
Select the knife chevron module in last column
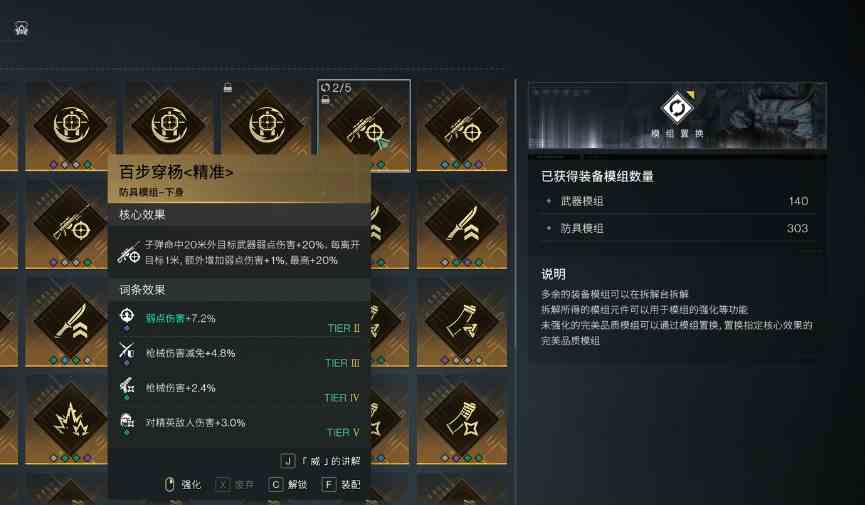pos(462,224)
